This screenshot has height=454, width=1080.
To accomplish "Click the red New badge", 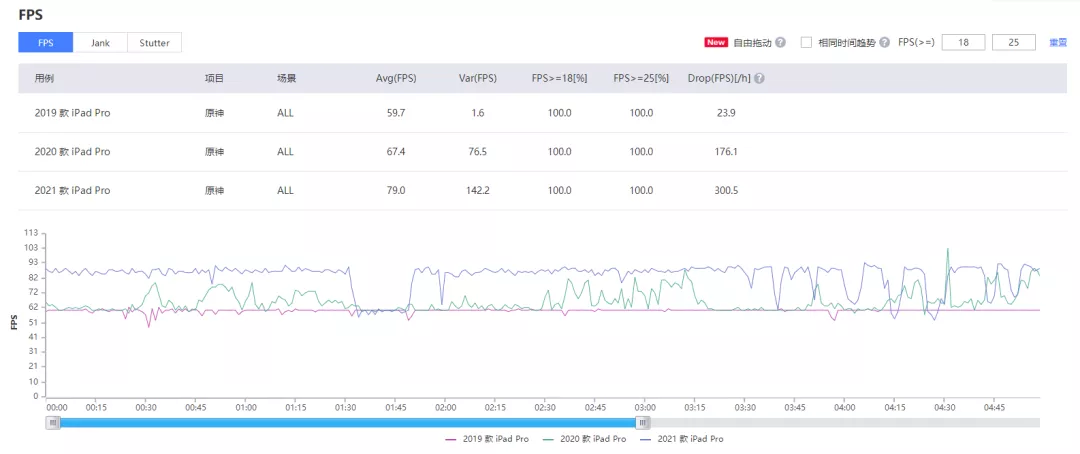I will tap(716, 43).
